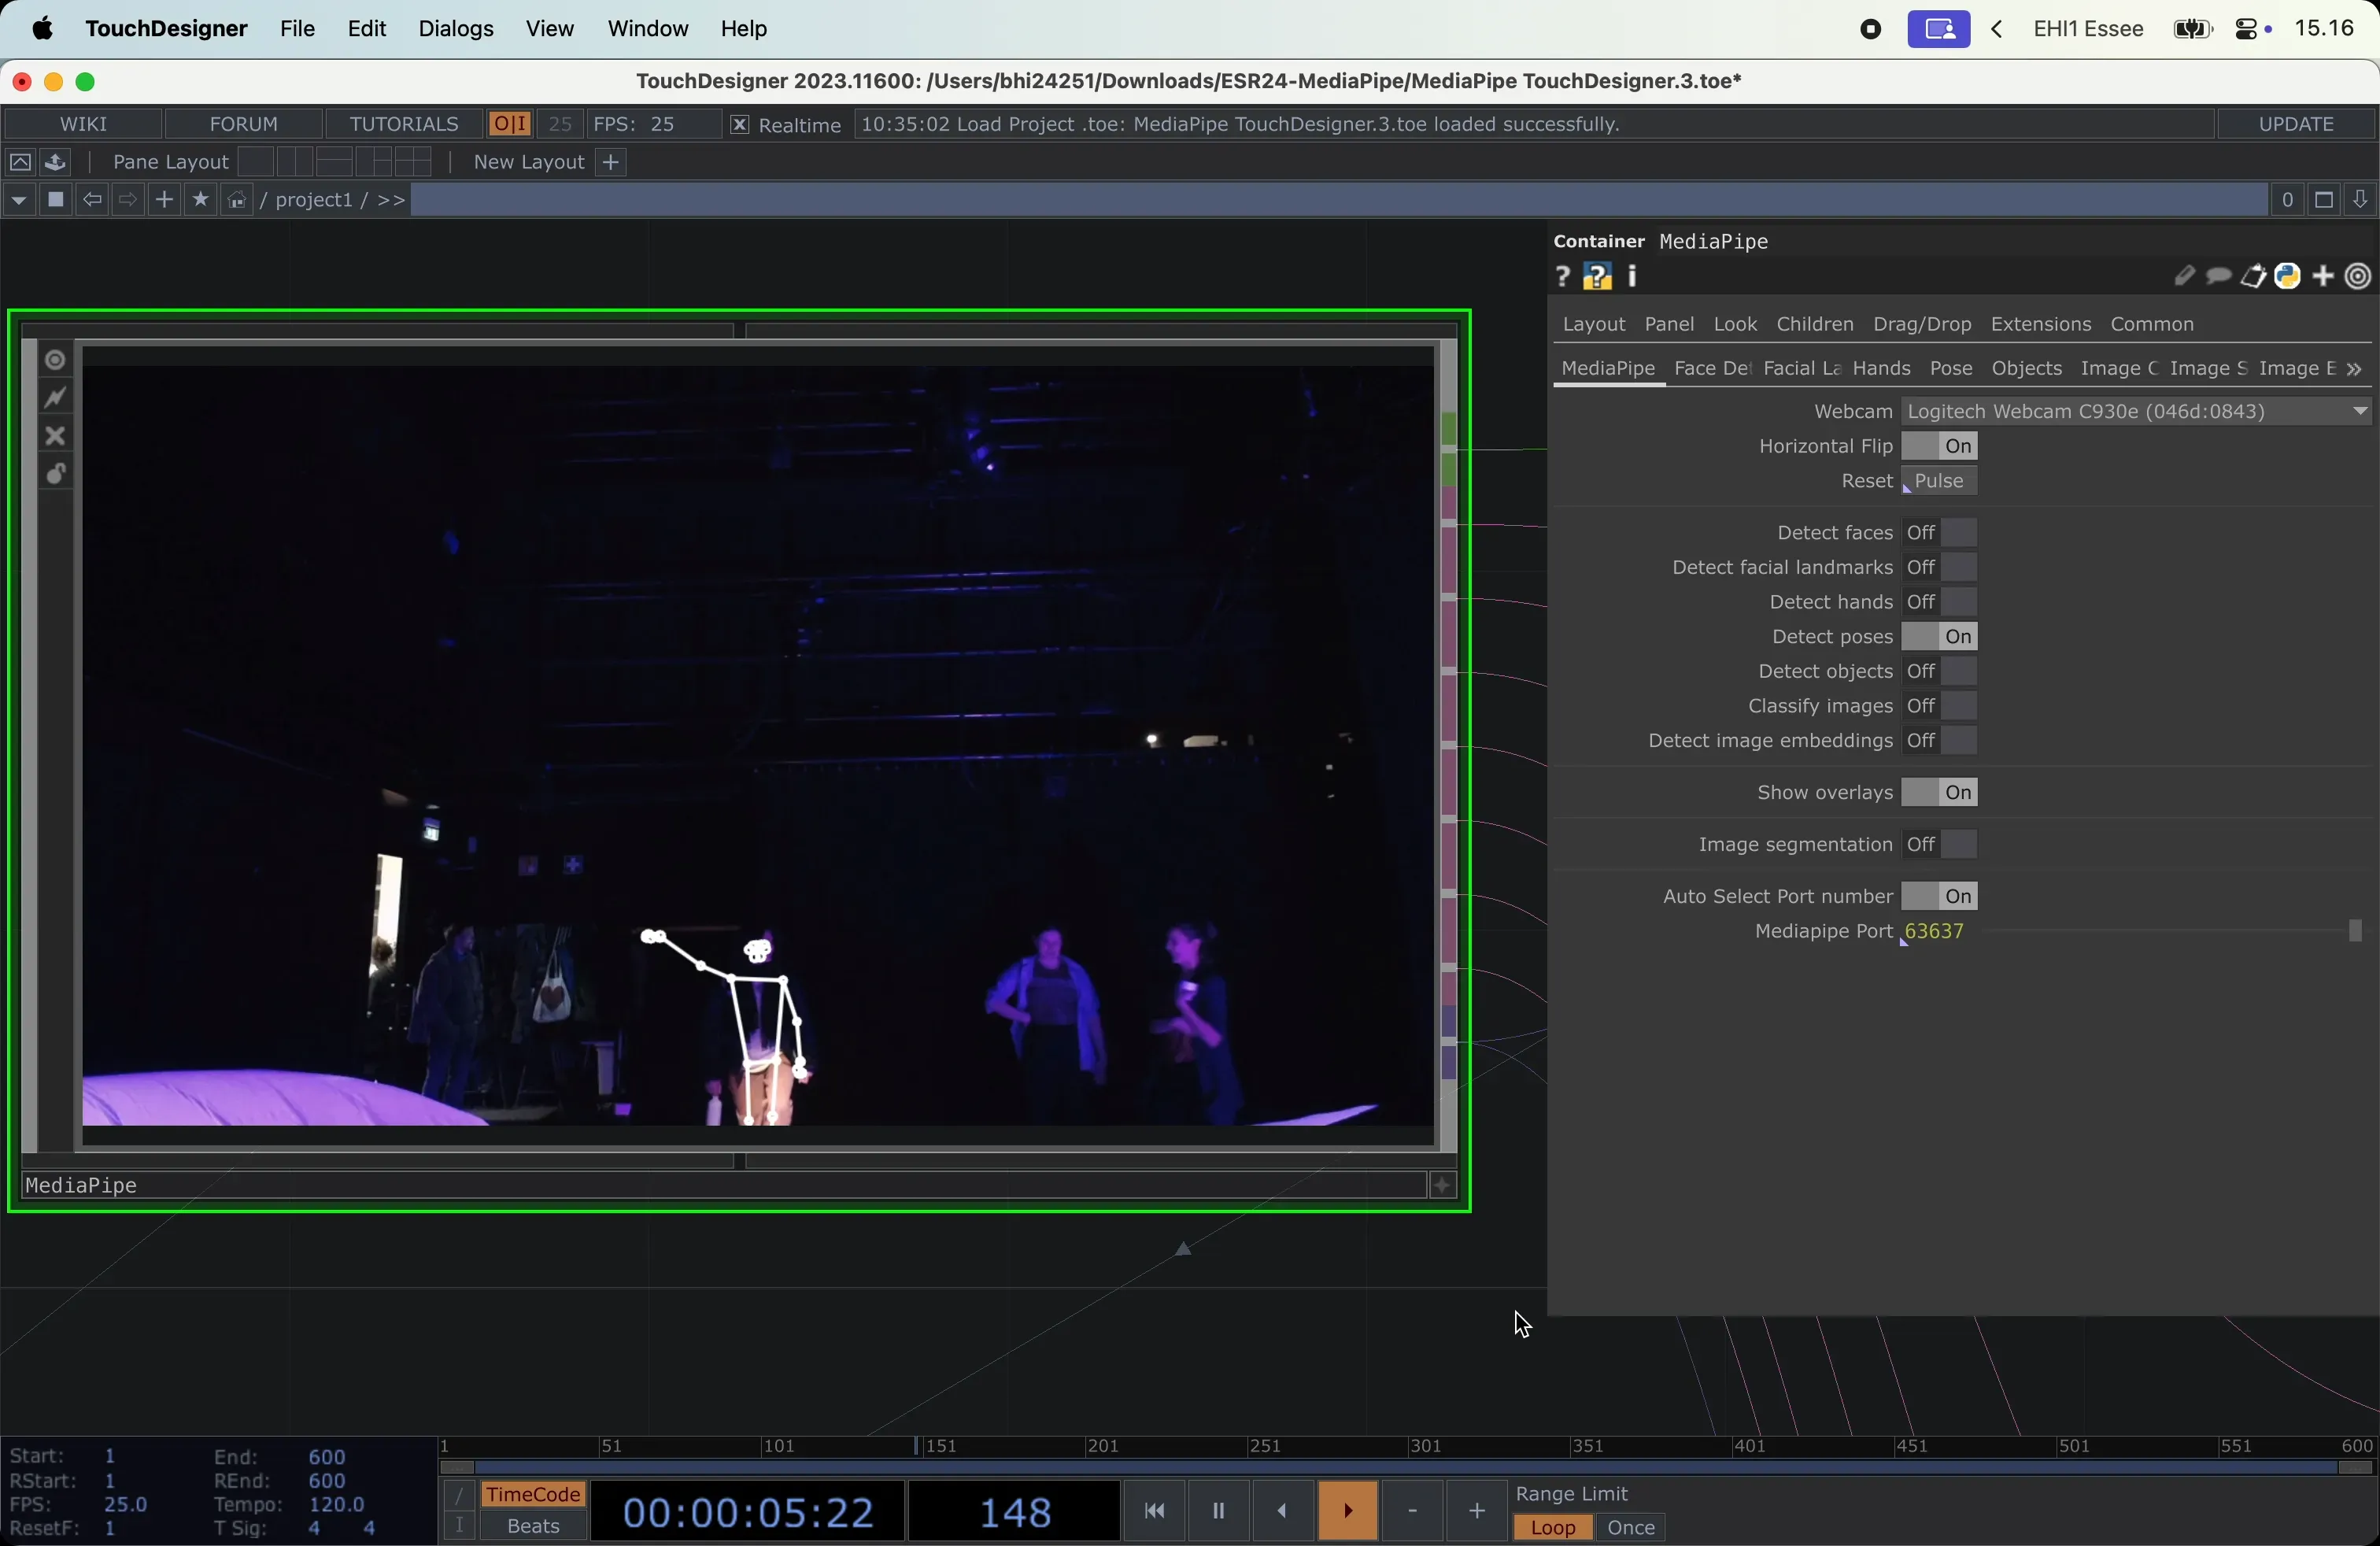Click the plus icon in parameter header

point(2323,277)
